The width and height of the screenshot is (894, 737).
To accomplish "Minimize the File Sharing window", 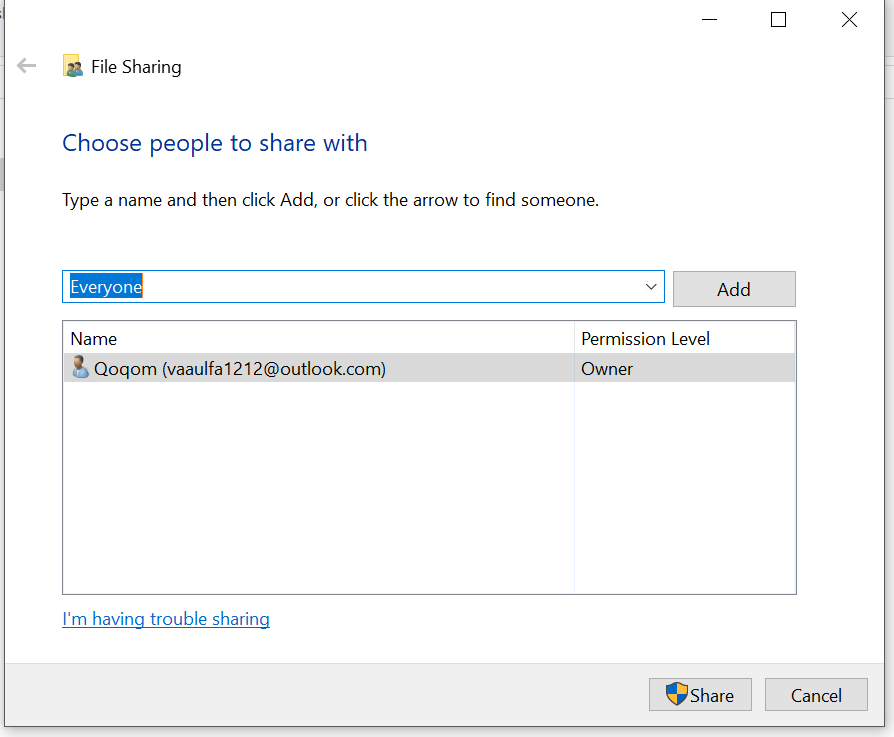I will [x=709, y=20].
